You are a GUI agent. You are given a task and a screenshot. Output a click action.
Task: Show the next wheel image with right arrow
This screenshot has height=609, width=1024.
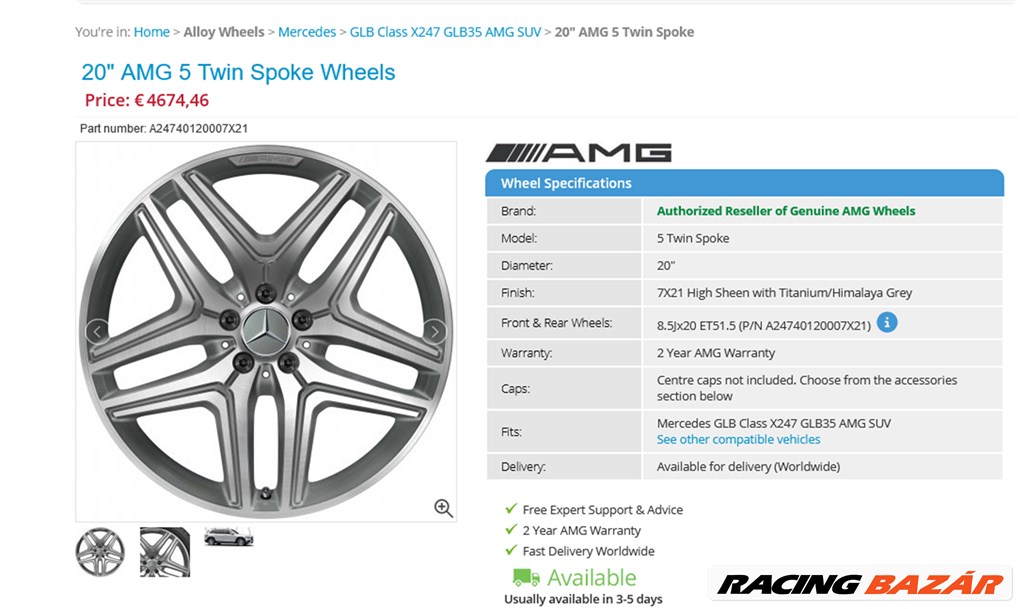435,332
